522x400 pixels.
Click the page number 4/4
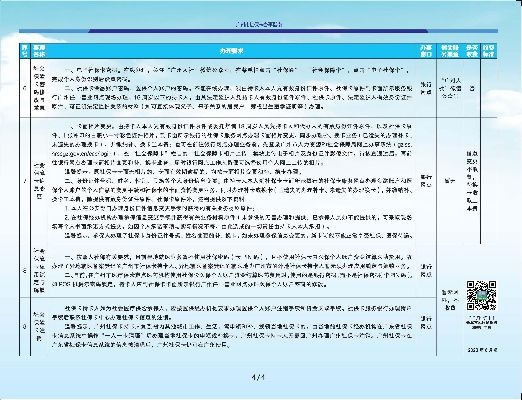(x=258, y=378)
